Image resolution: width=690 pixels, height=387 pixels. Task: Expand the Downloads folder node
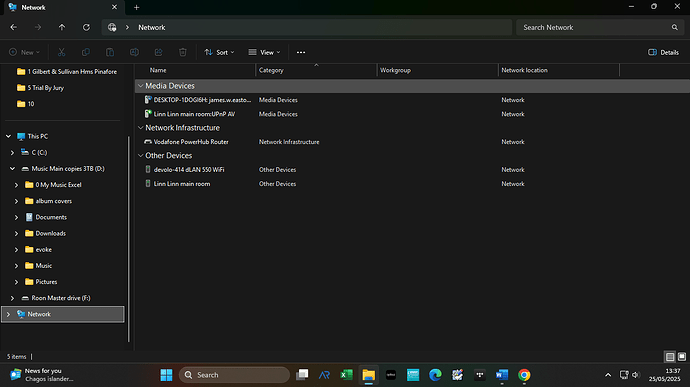point(16,233)
